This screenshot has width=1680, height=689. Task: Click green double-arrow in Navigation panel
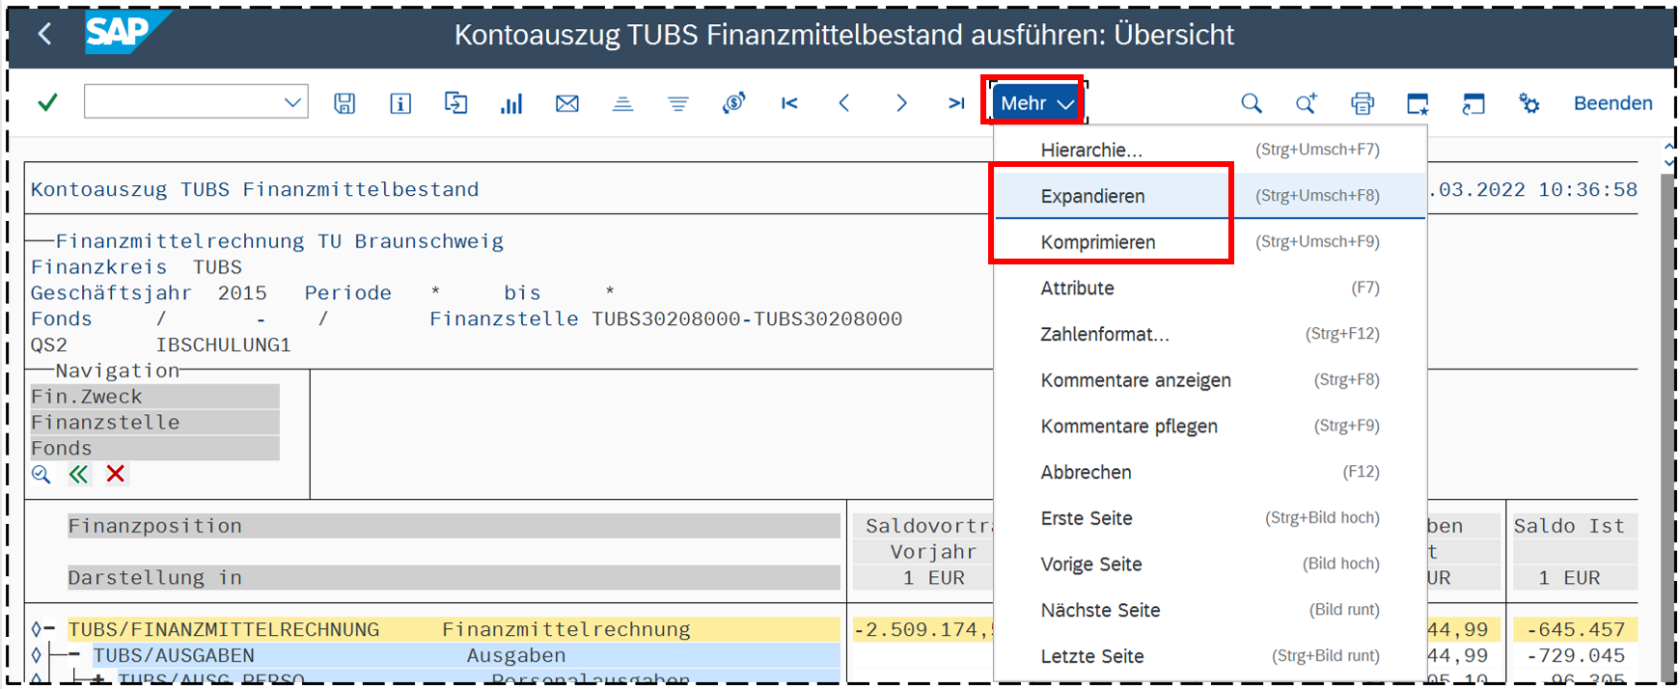click(78, 474)
